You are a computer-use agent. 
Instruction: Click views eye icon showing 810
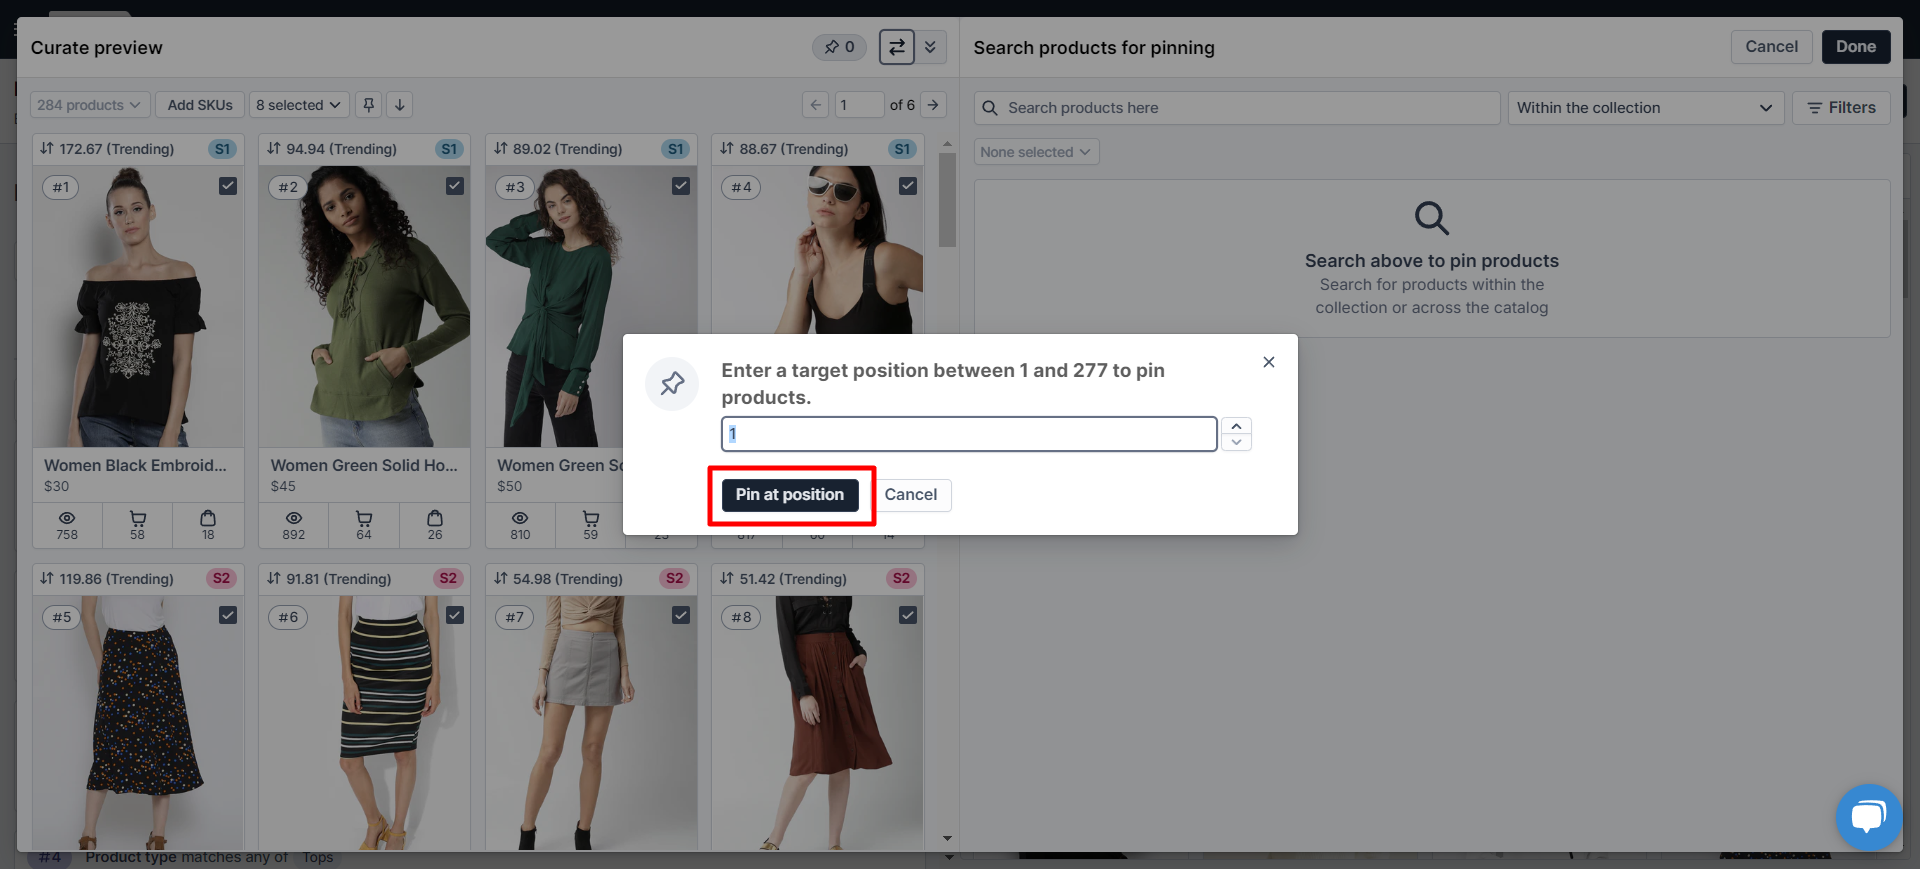tap(521, 518)
